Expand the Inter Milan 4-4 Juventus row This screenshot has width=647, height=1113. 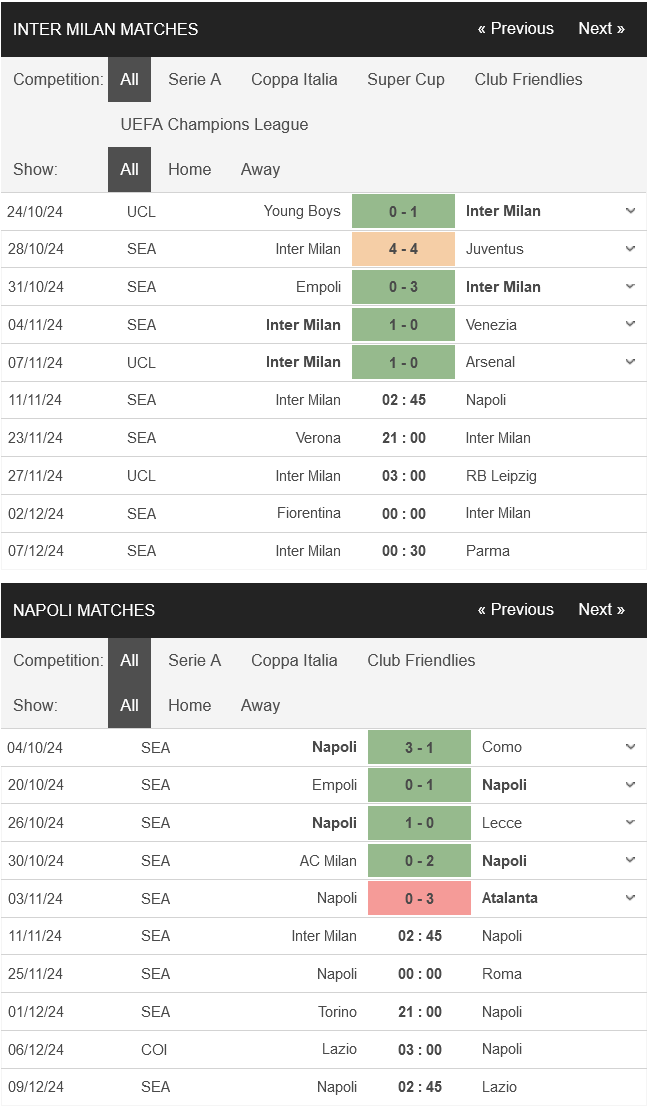630,249
